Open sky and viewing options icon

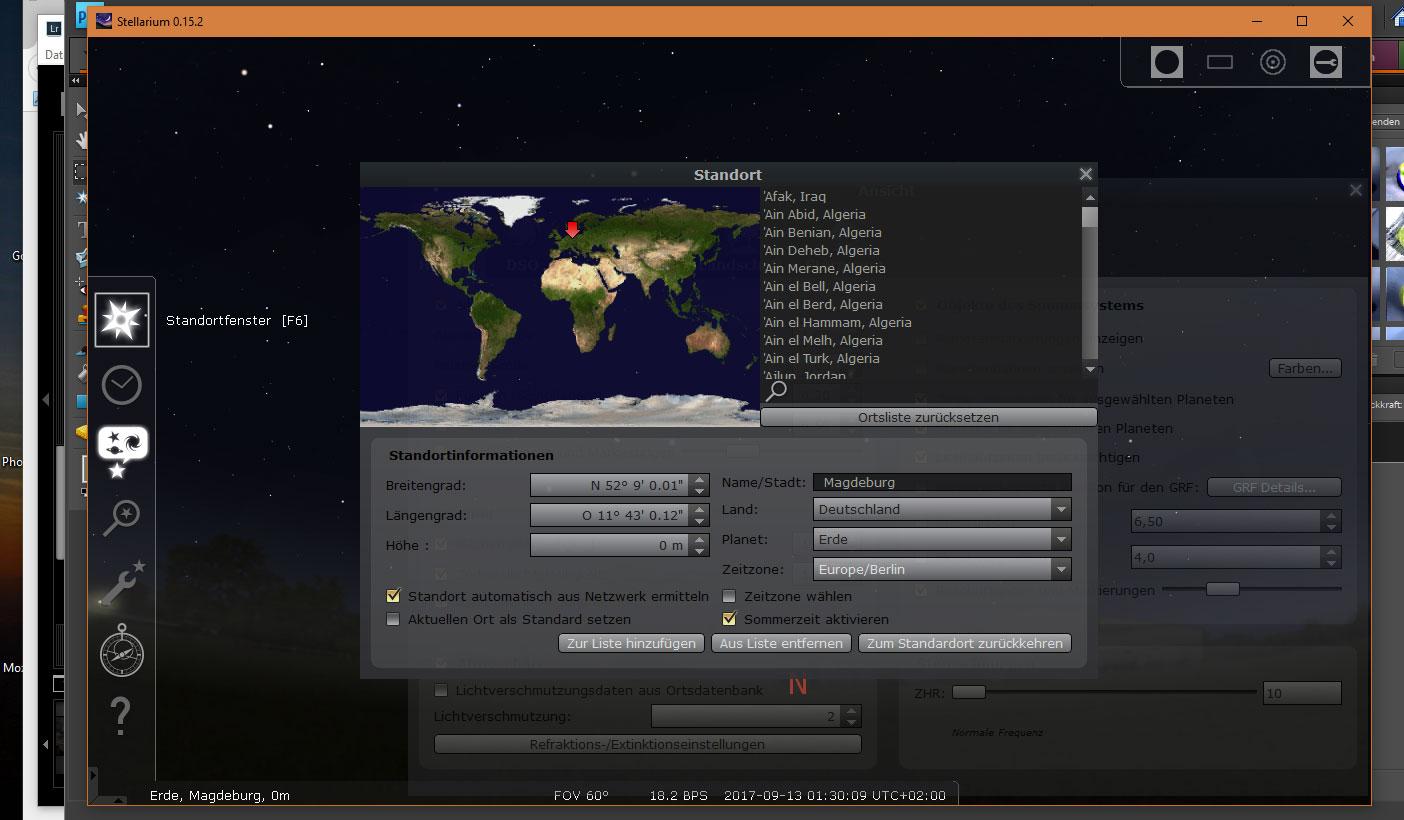[x=122, y=445]
